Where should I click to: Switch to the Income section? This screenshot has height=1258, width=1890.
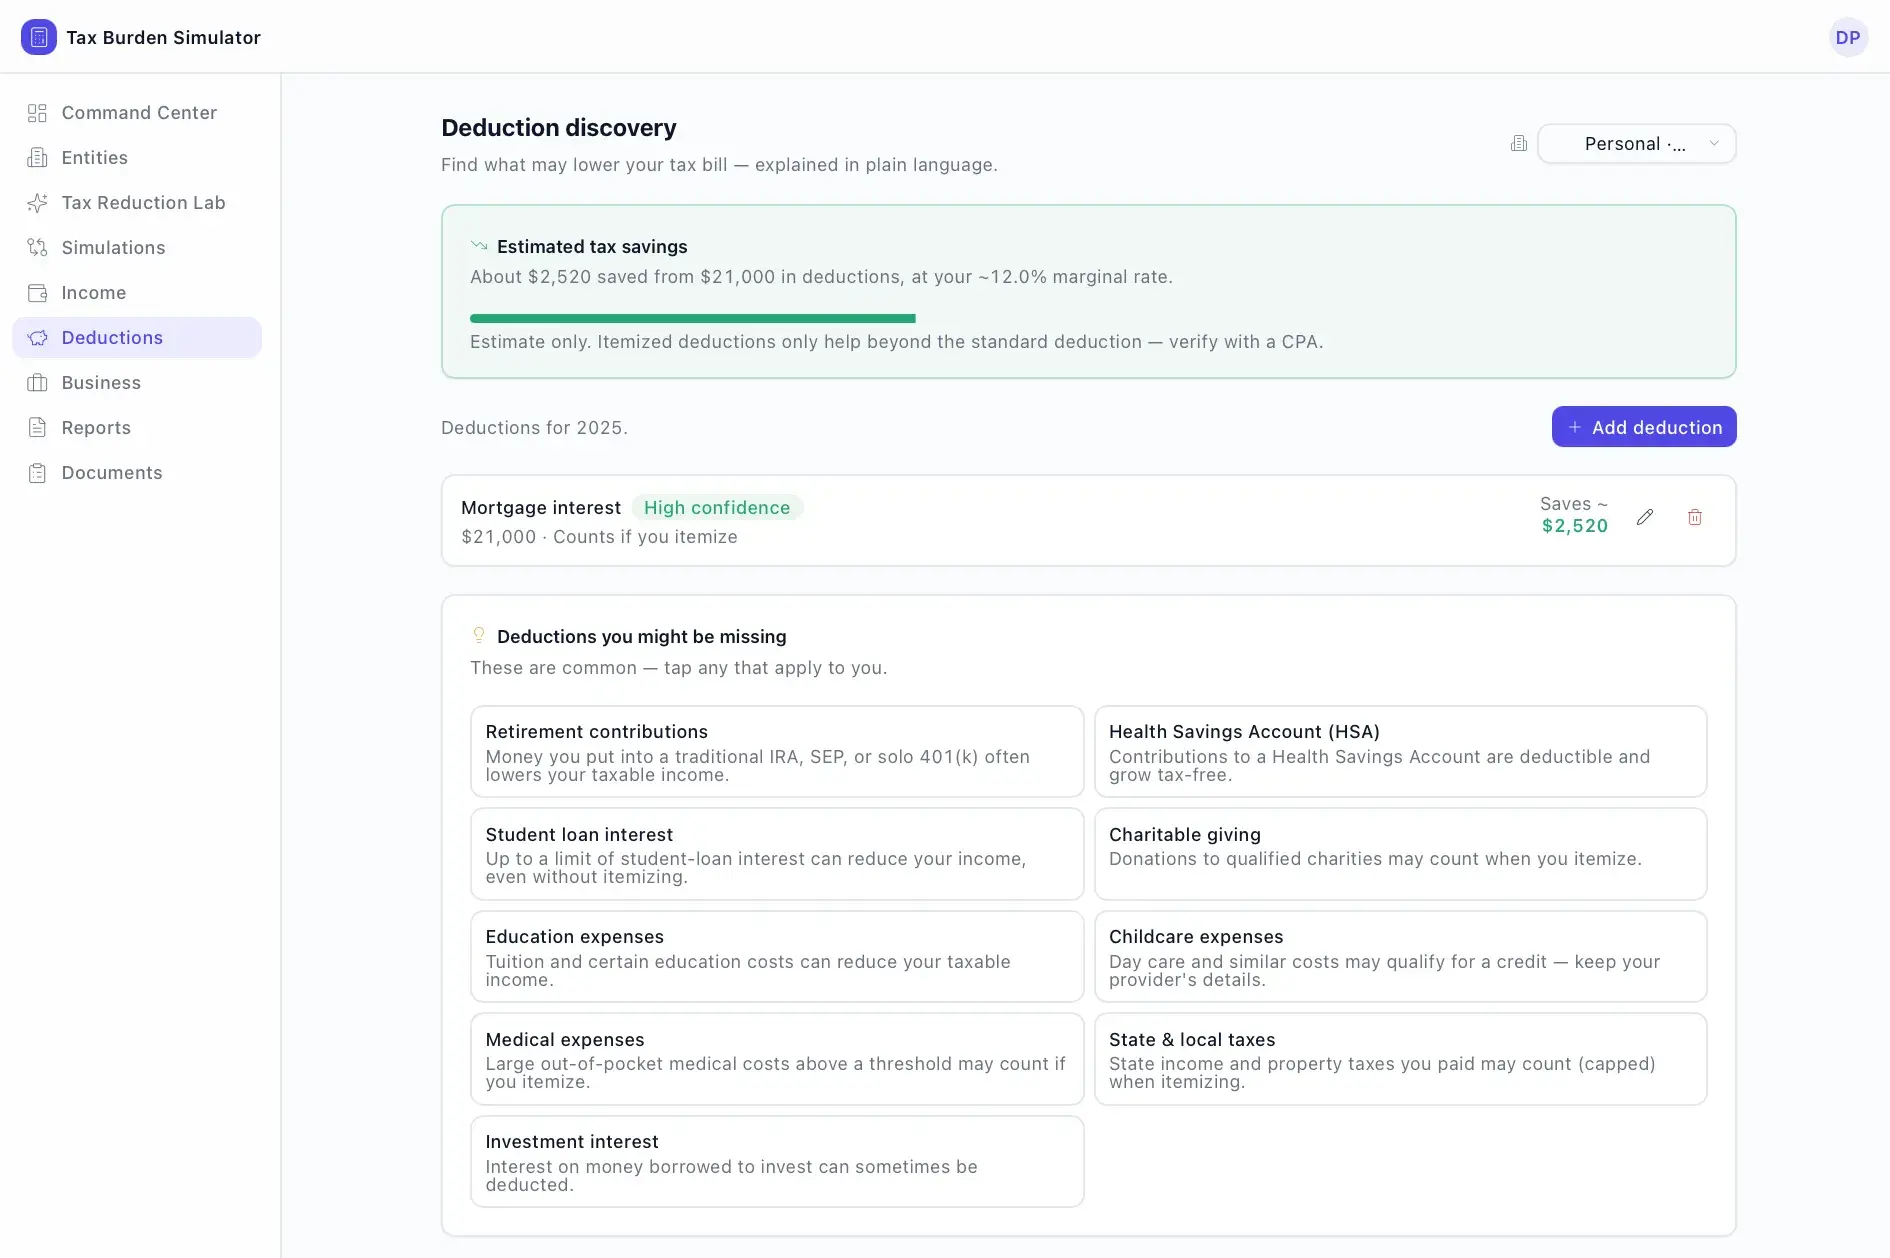click(137, 293)
